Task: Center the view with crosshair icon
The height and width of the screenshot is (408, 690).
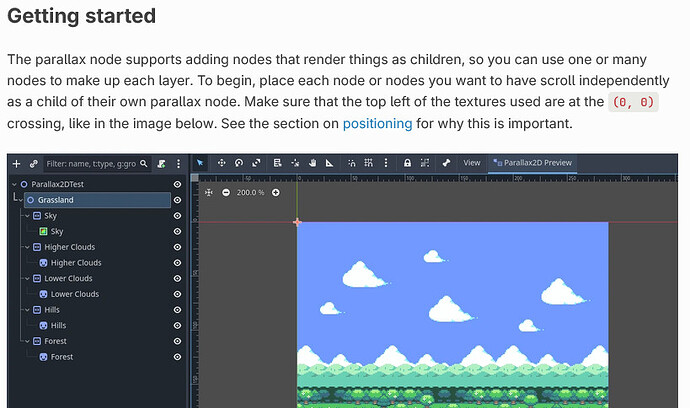Action: 209,192
